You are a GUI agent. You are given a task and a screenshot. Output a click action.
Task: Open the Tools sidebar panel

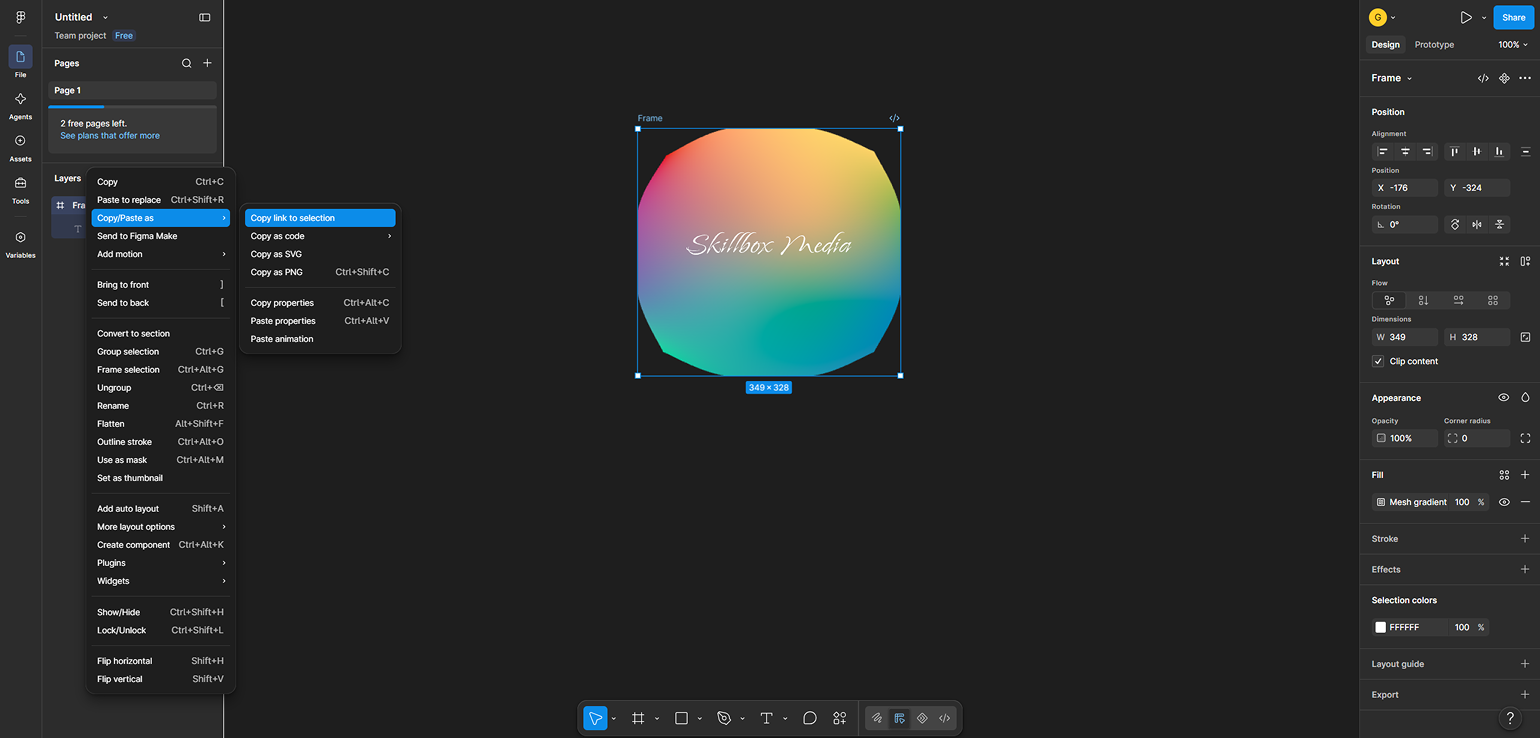point(20,188)
